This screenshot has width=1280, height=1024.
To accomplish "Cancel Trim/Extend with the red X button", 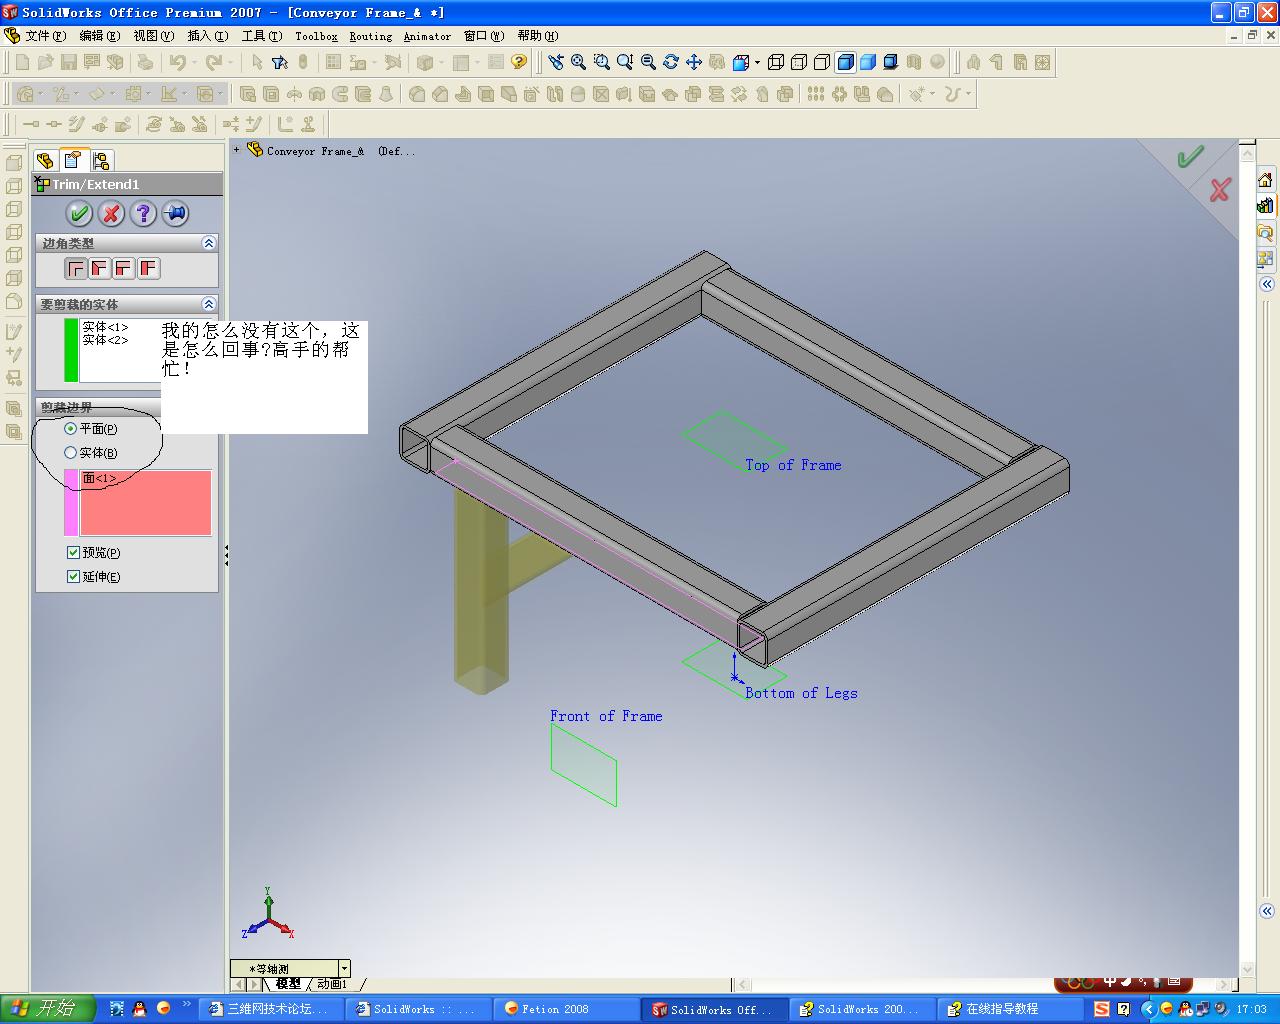I will coord(111,213).
